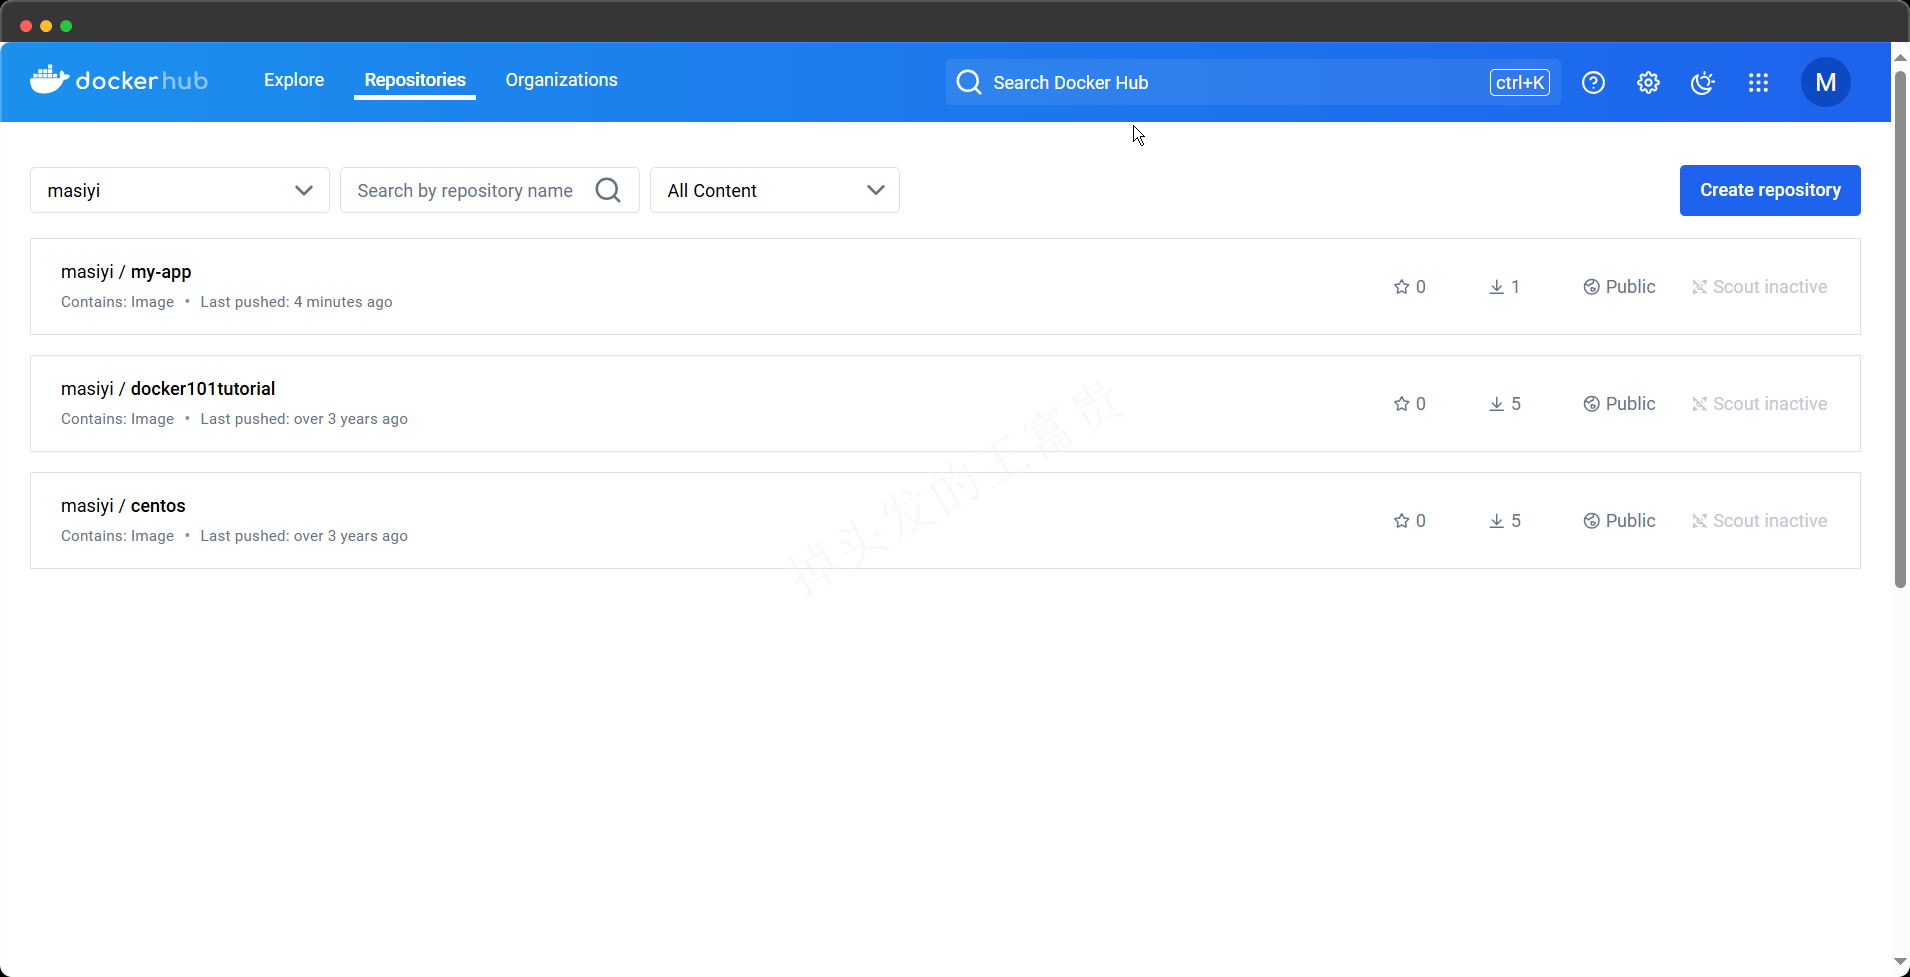
Task: Click the star icon for centos
Action: [x=1401, y=521]
